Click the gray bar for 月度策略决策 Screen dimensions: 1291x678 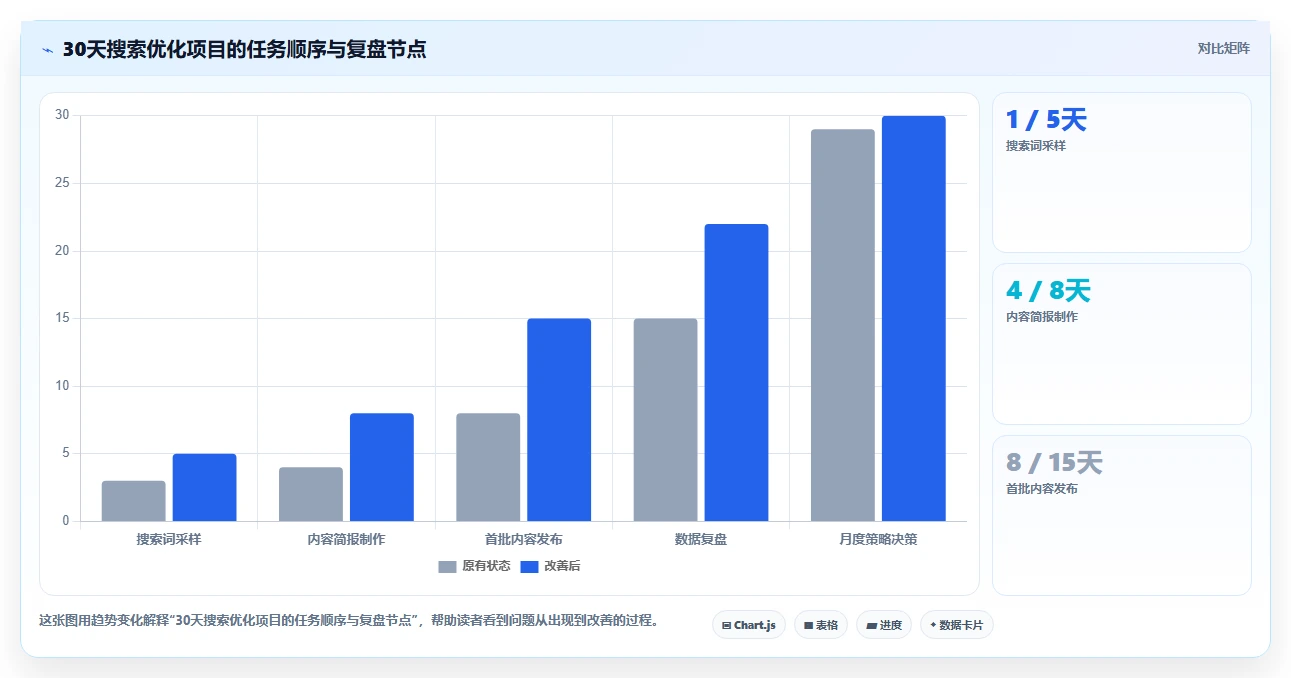click(x=843, y=325)
